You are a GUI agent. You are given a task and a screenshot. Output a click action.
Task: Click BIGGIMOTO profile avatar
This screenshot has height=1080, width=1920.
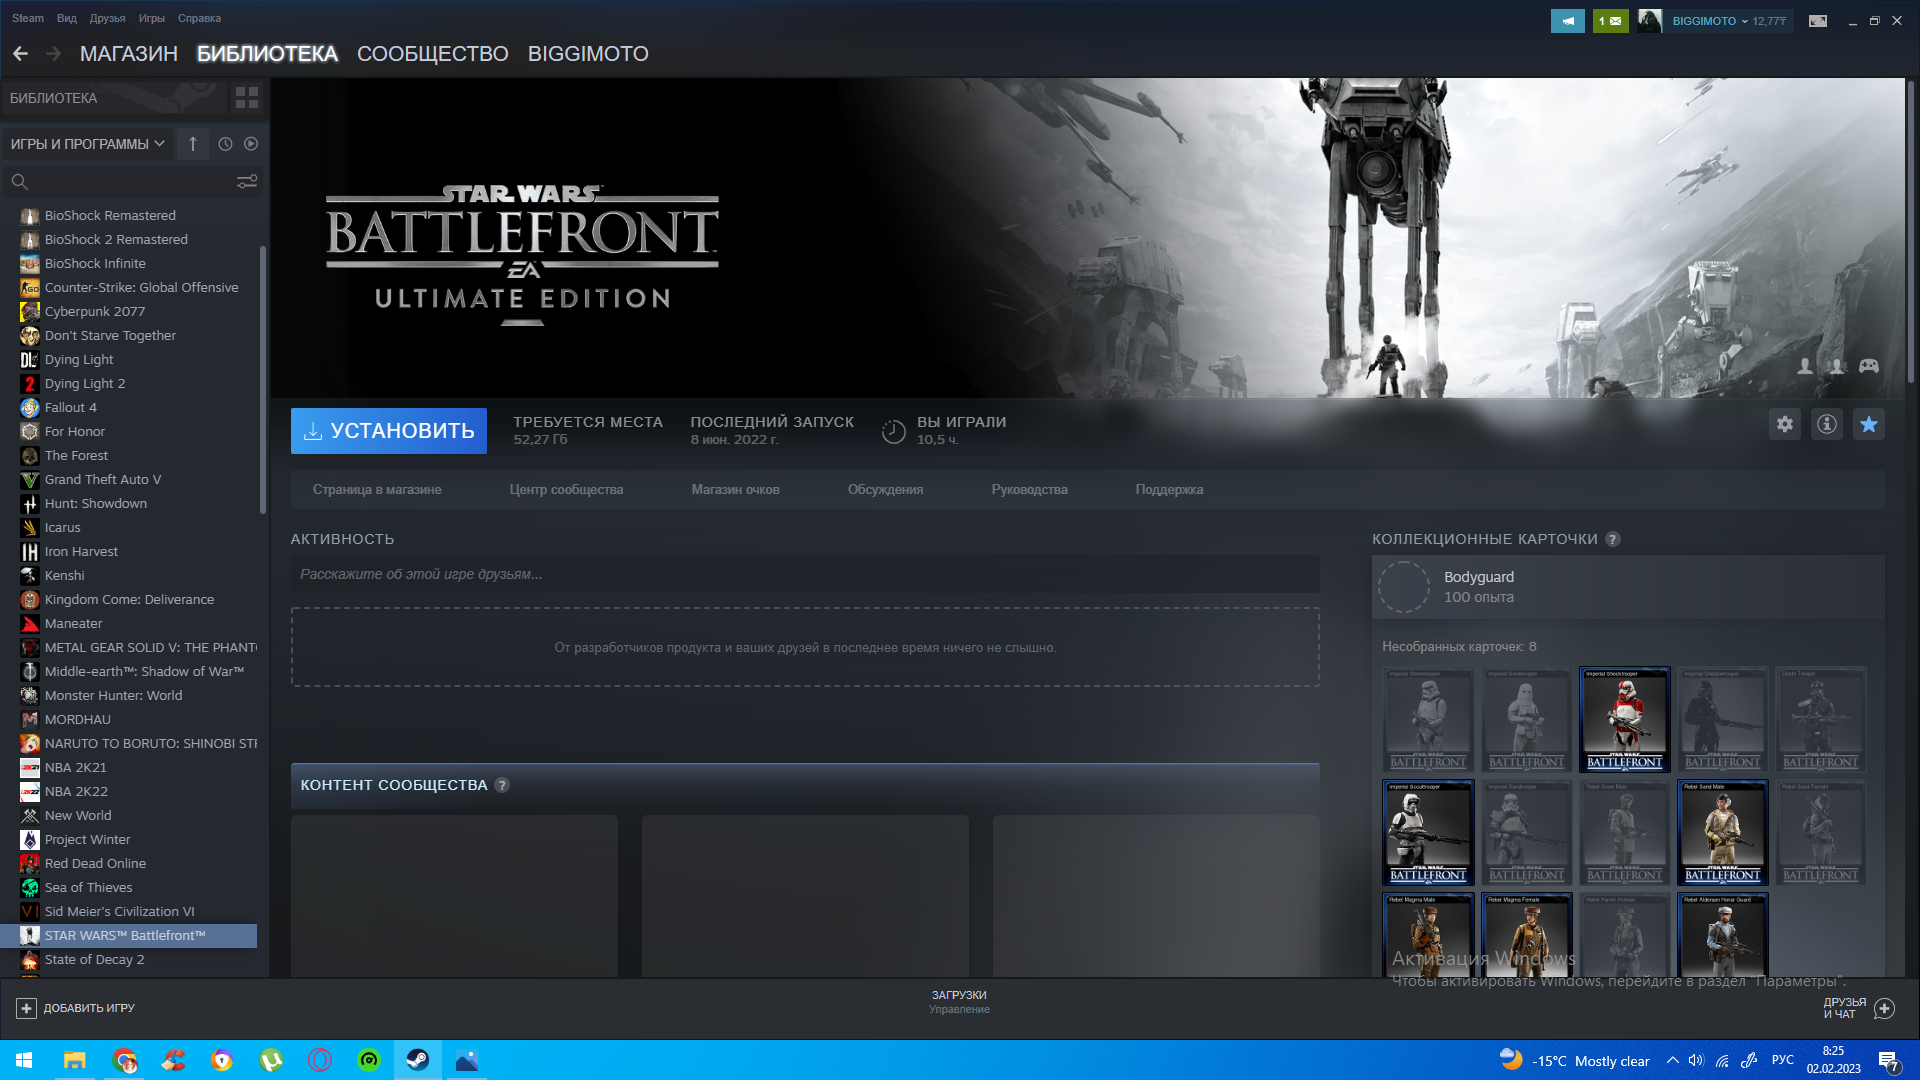coord(1650,21)
